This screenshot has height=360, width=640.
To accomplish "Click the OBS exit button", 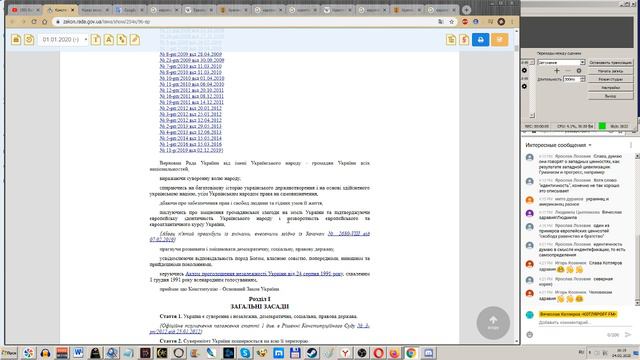I will 611,96.
